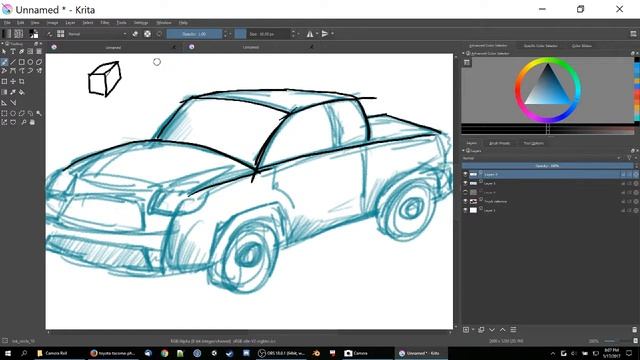This screenshot has width=640, height=360.
Task: Select the Assistant tool
Action: pyautogui.click(x=4, y=103)
